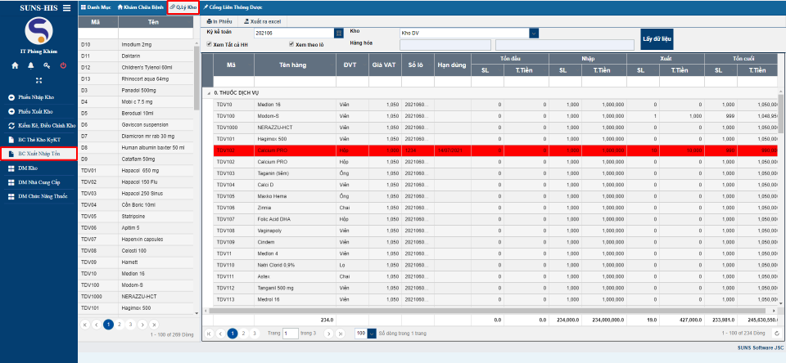Click the refresh icon at grid bottom right
Screen dimensions: 786x363
(x=777, y=333)
